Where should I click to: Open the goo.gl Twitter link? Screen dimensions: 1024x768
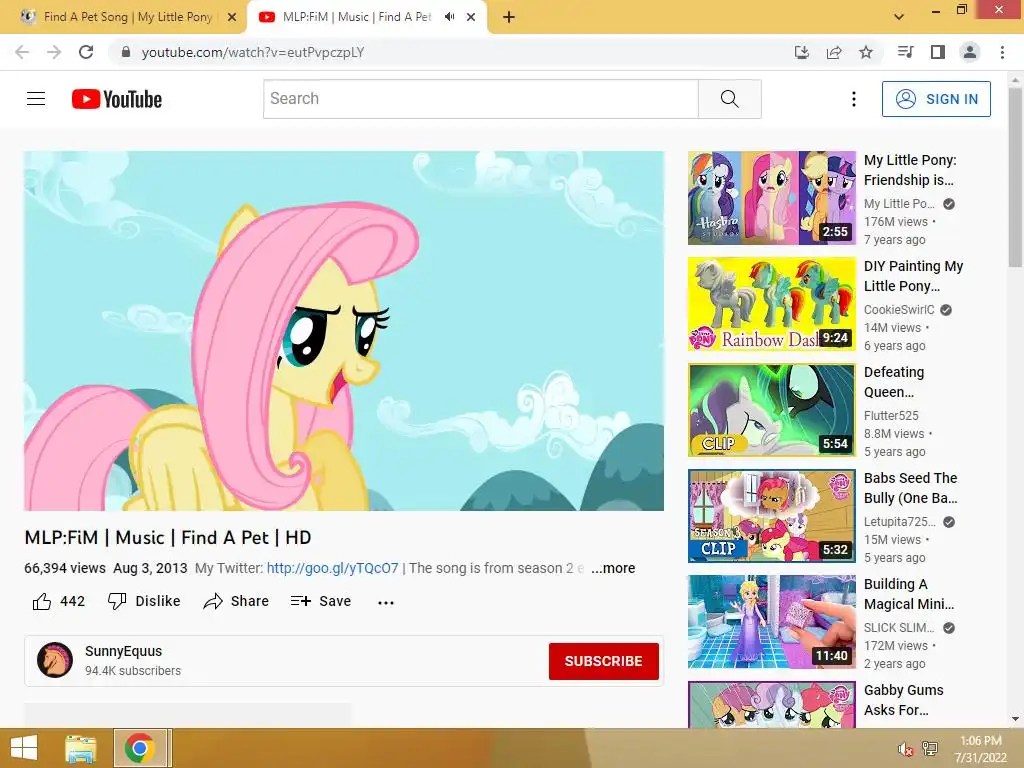pyautogui.click(x=332, y=568)
